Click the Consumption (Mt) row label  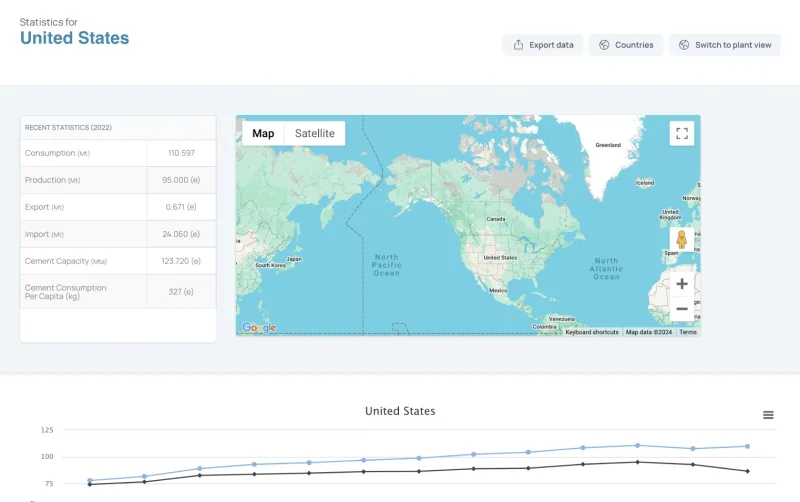(x=57, y=153)
